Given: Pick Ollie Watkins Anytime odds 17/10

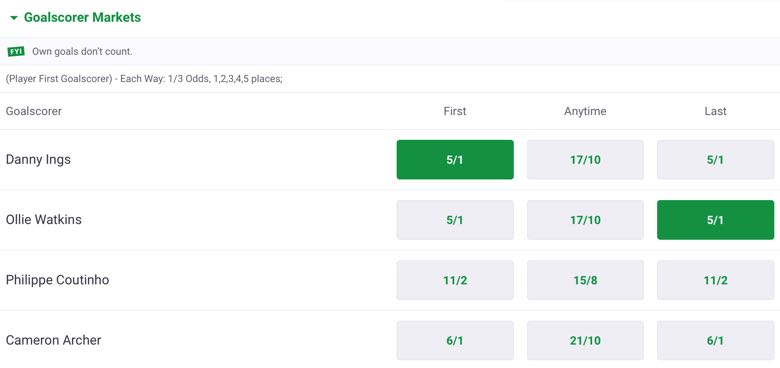Looking at the screenshot, I should (585, 220).
